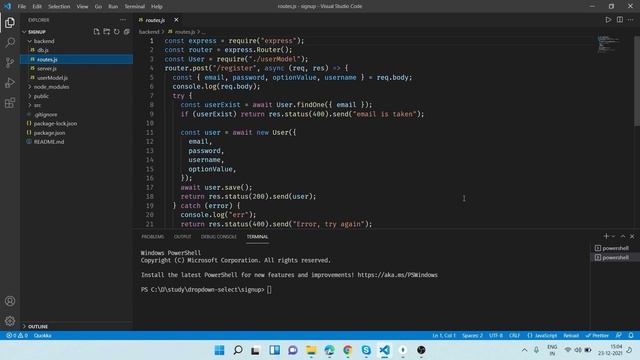
Task: Change language mode via JavaScript item
Action: [542, 336]
